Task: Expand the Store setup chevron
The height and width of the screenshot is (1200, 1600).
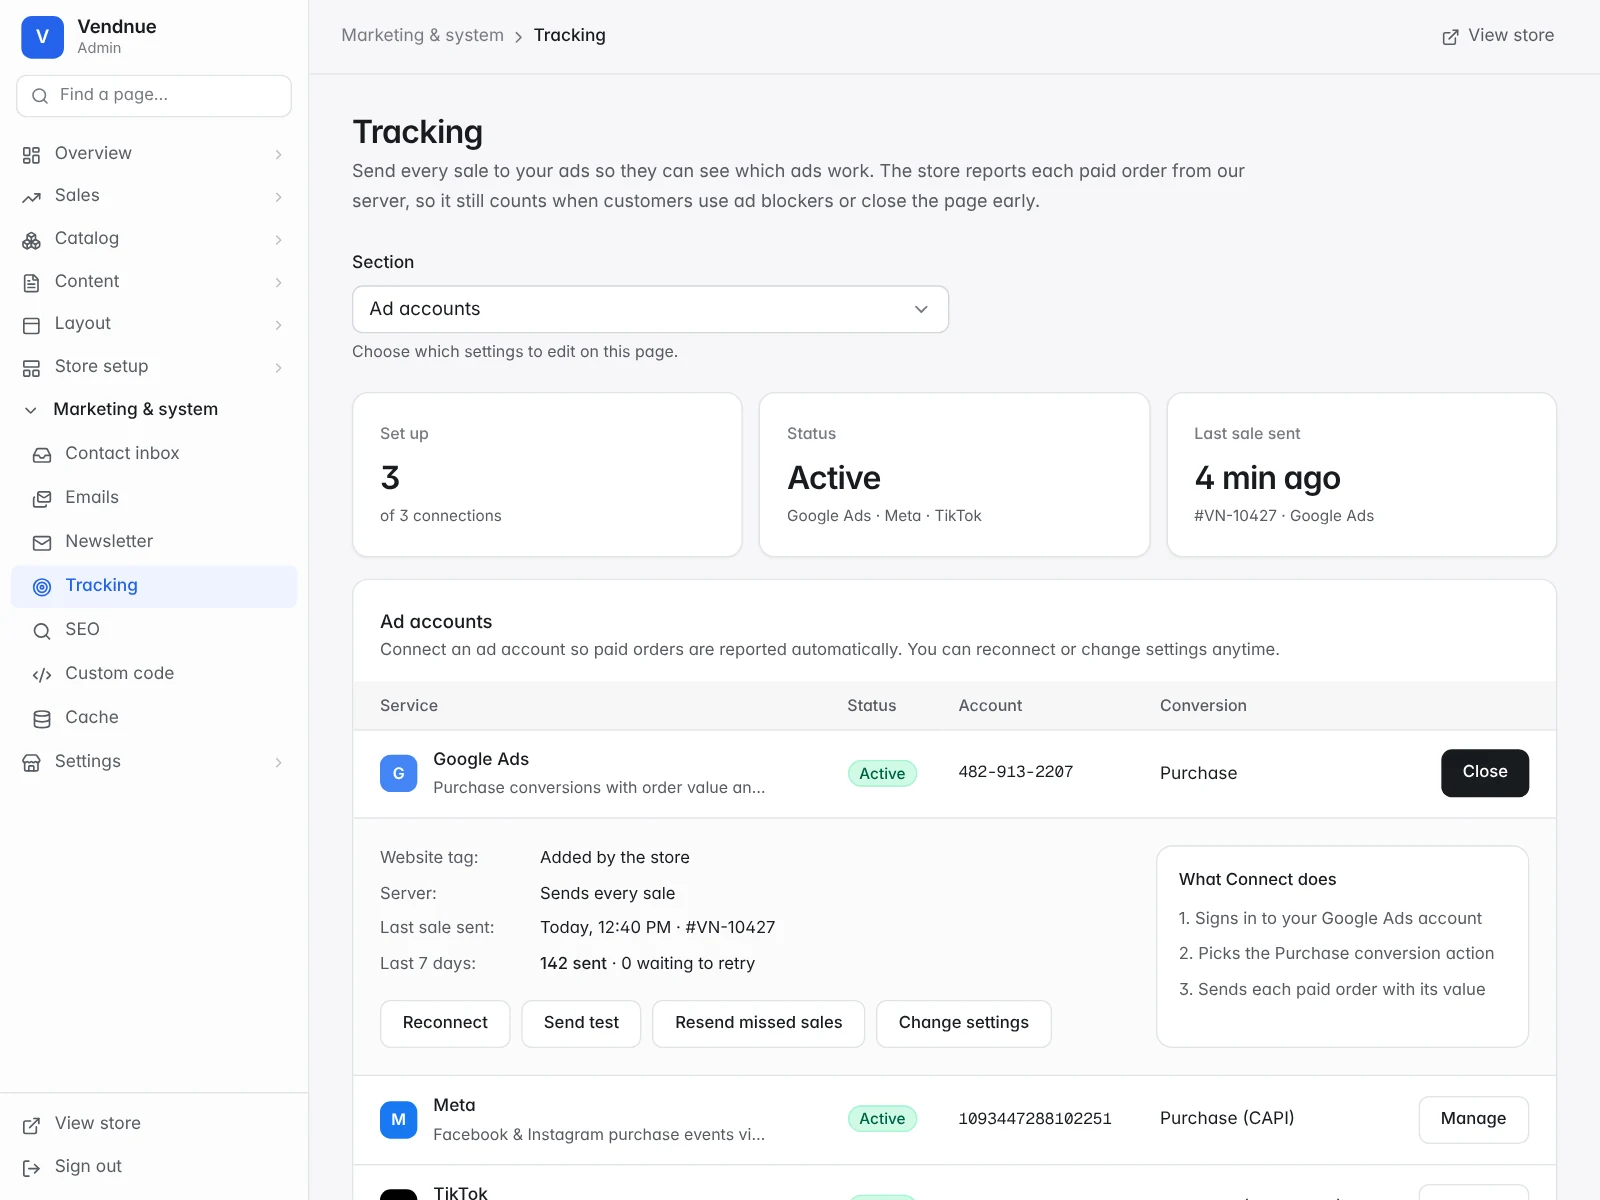Action: pos(278,368)
